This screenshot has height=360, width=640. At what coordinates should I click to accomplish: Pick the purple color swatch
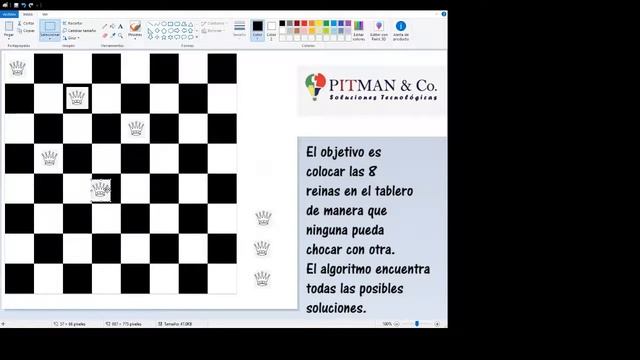coord(348,24)
